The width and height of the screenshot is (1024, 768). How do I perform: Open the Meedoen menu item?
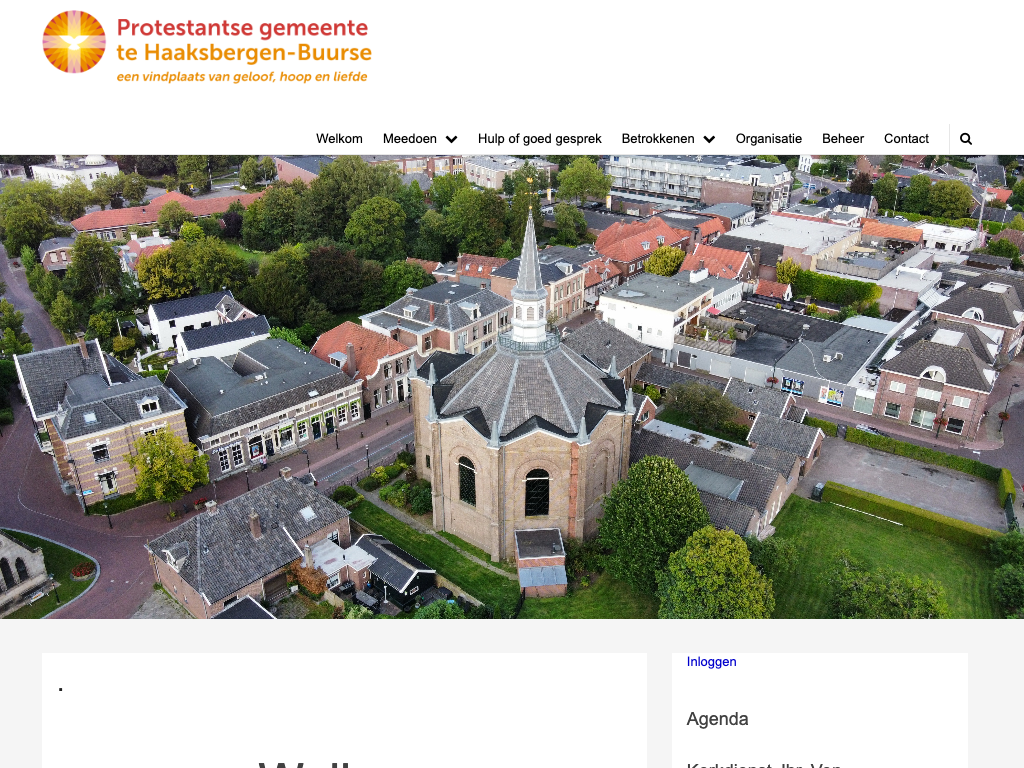(x=410, y=139)
